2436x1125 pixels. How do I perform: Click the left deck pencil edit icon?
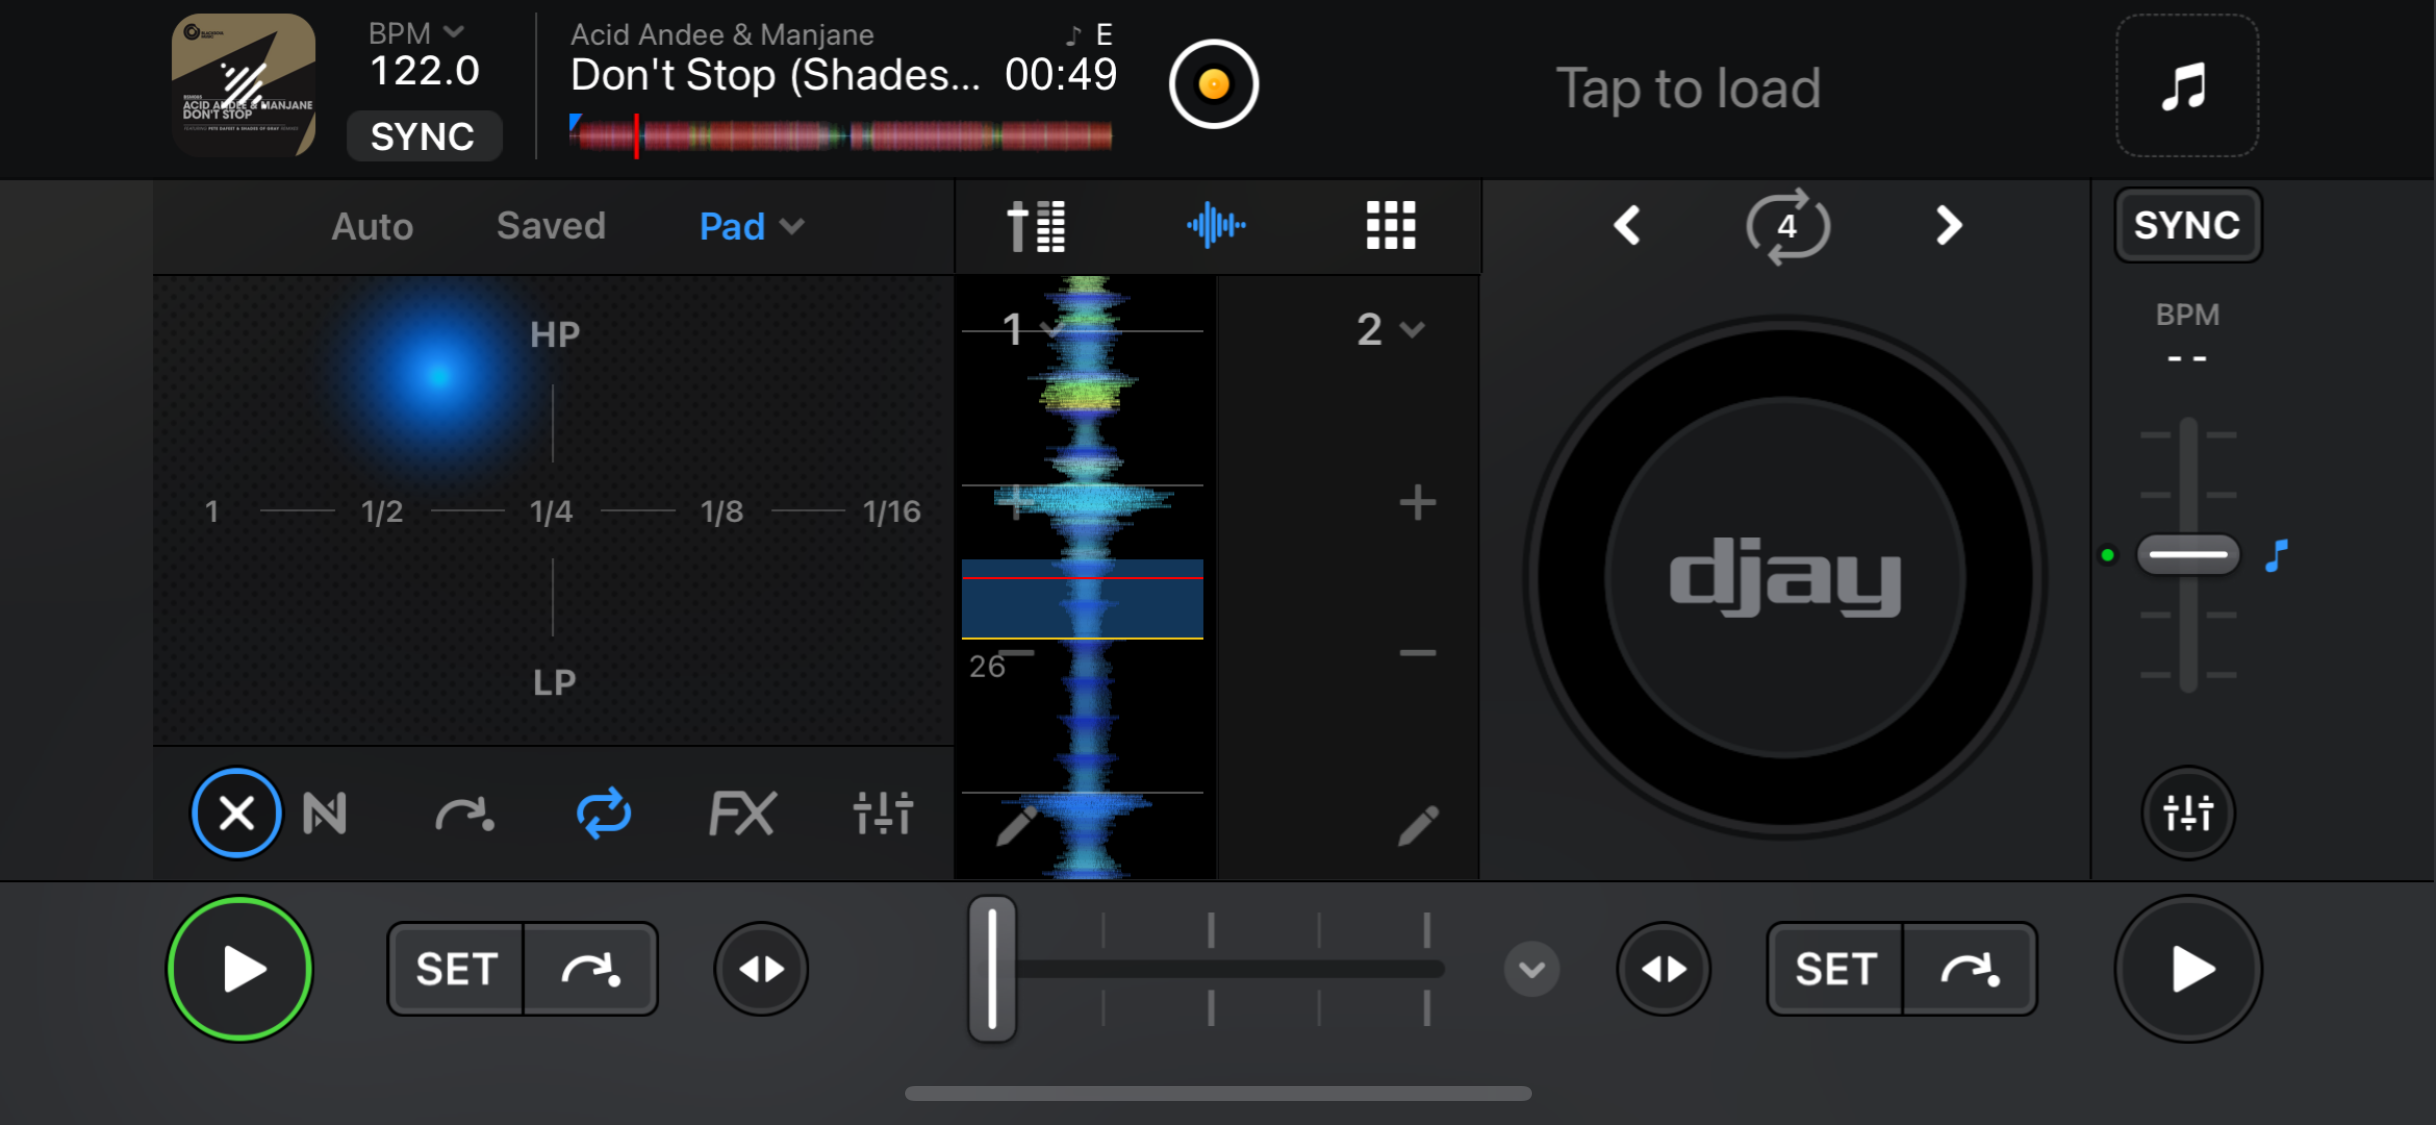(x=1017, y=826)
